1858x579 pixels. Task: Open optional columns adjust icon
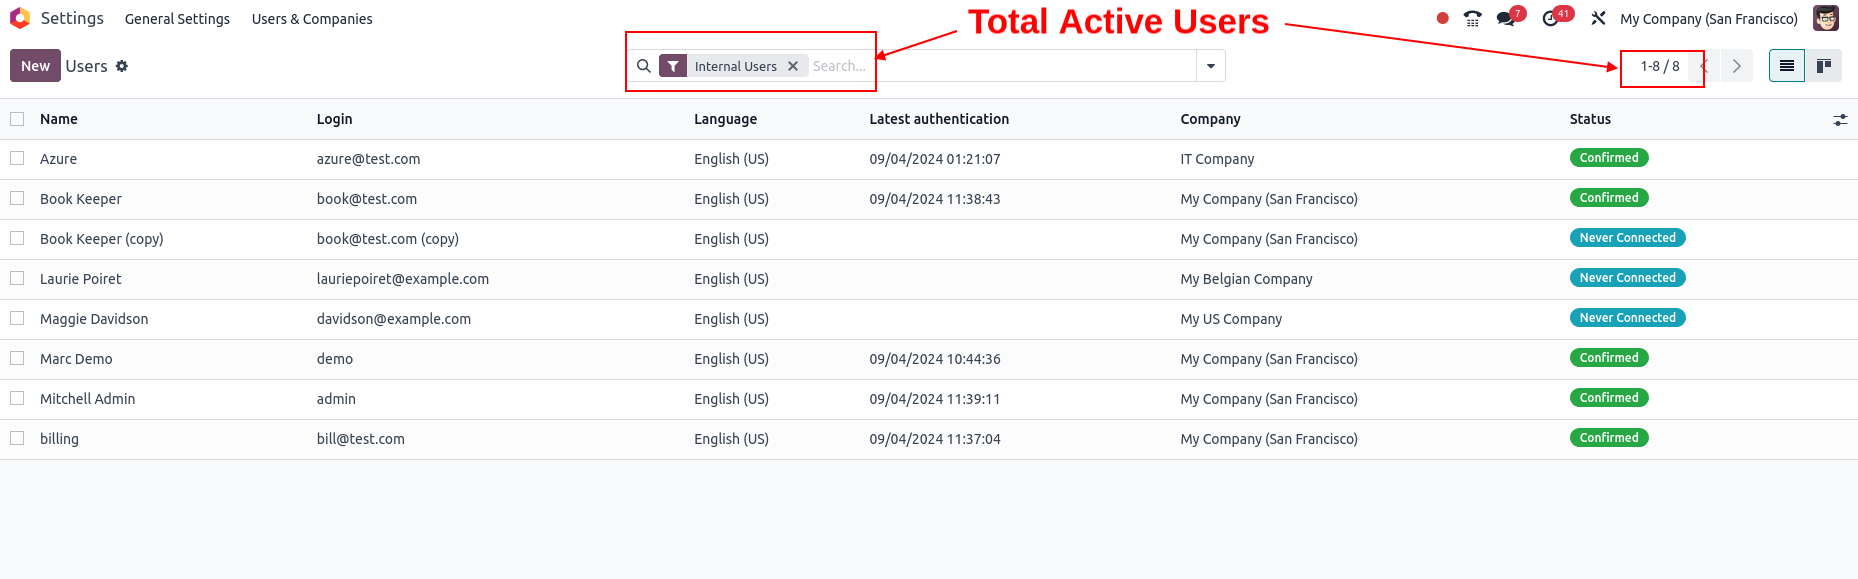[1840, 120]
